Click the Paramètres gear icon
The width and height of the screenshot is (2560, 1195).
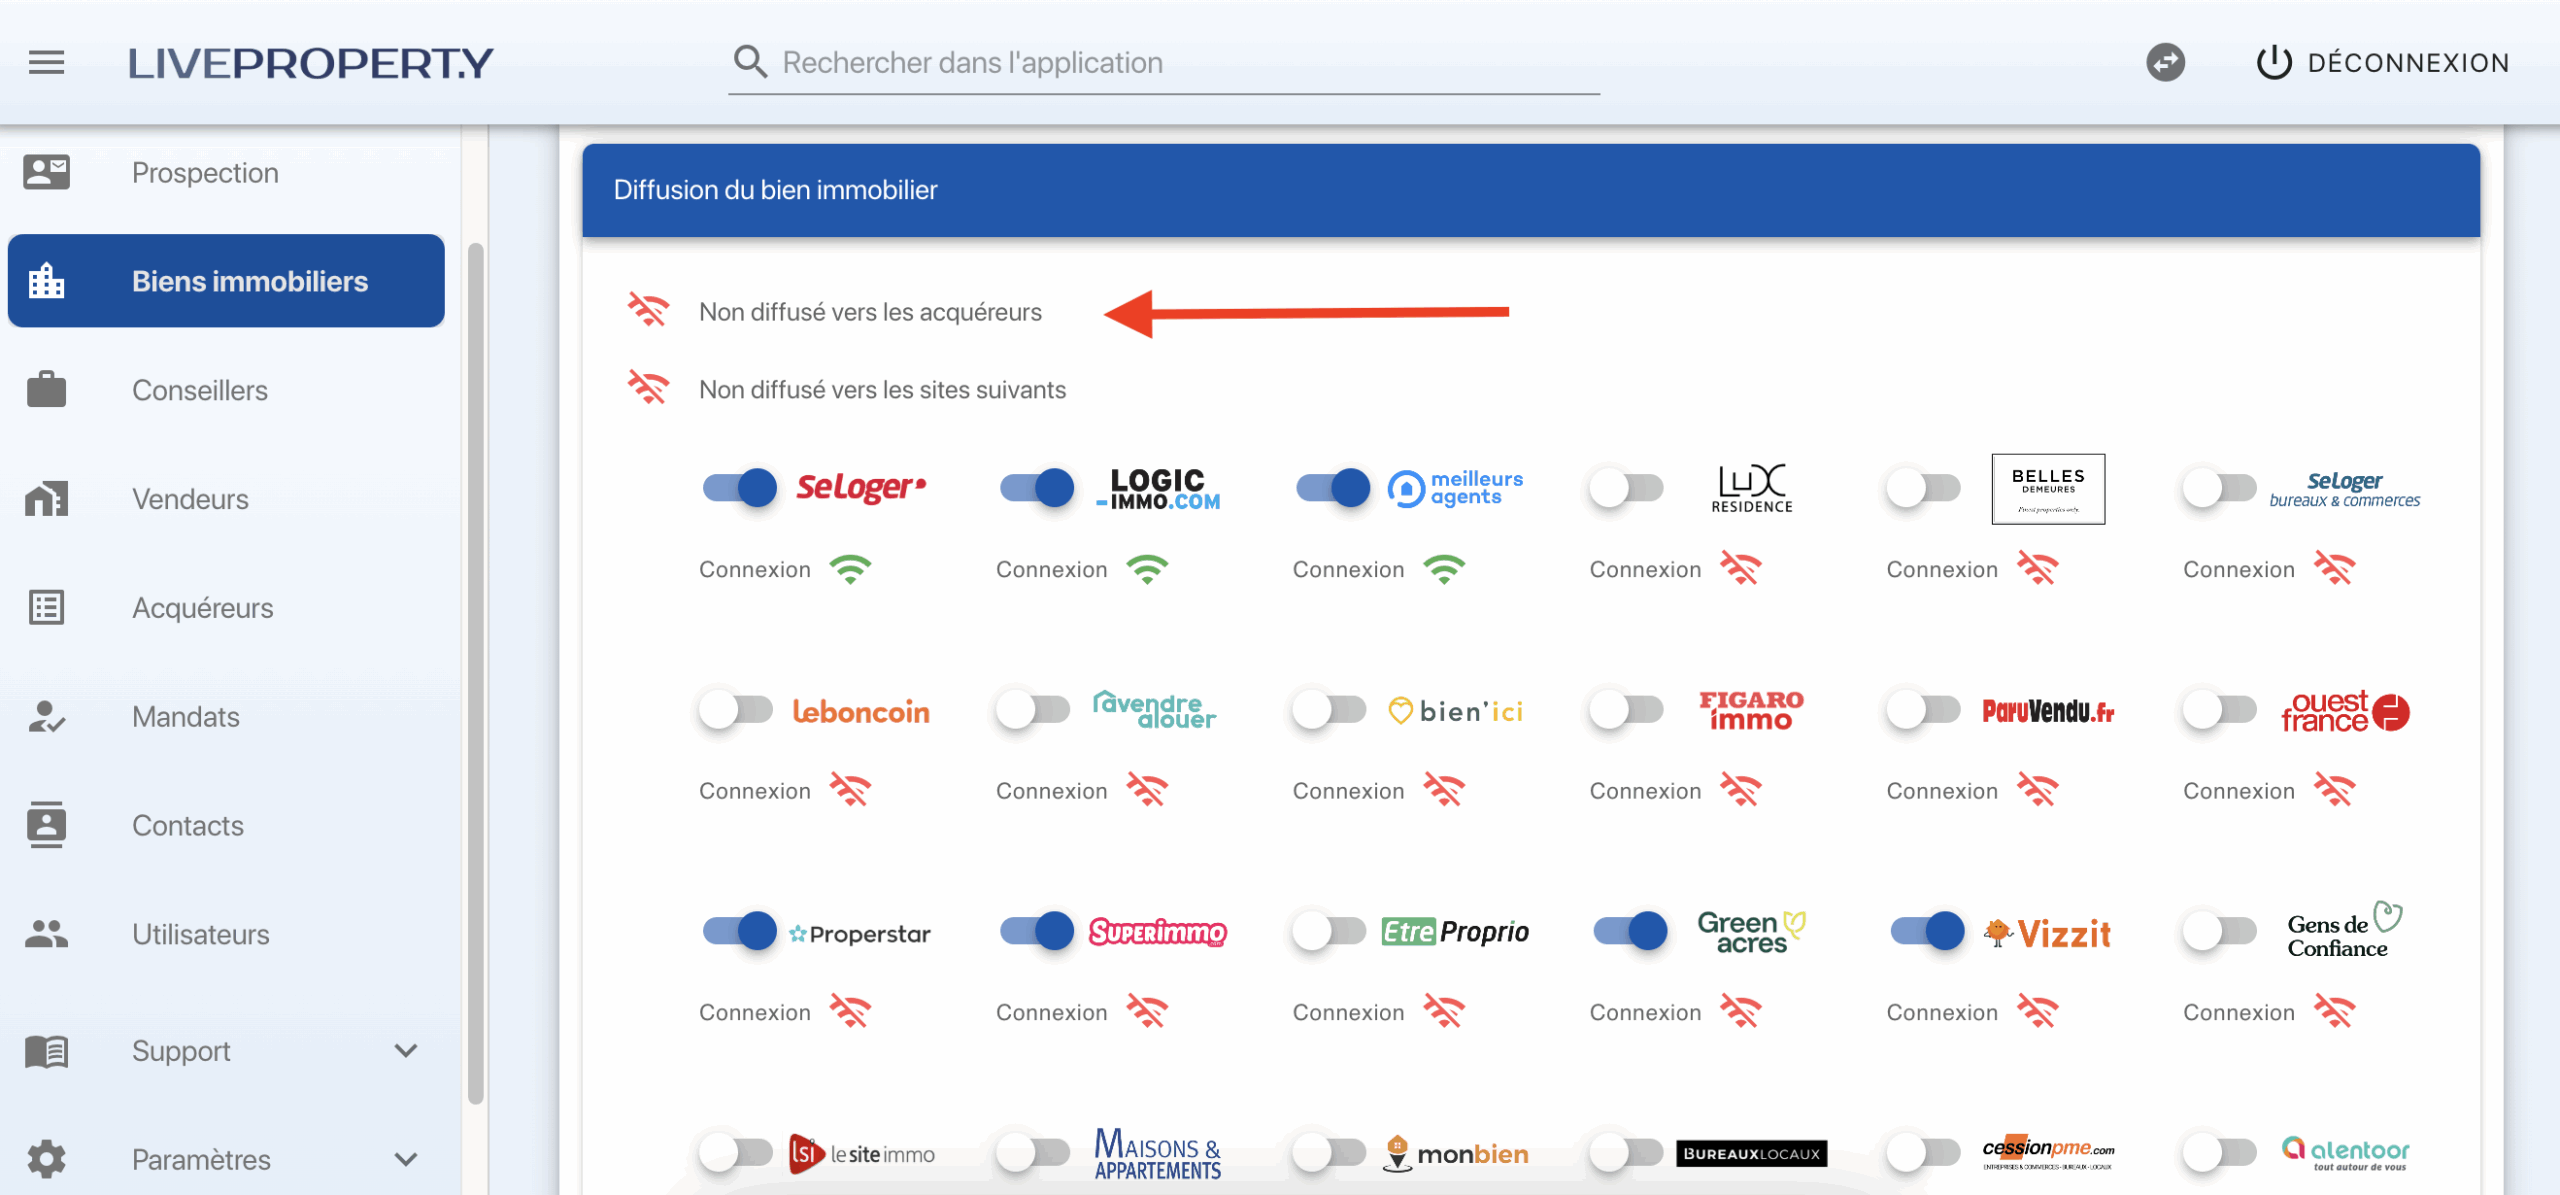pos(46,1159)
